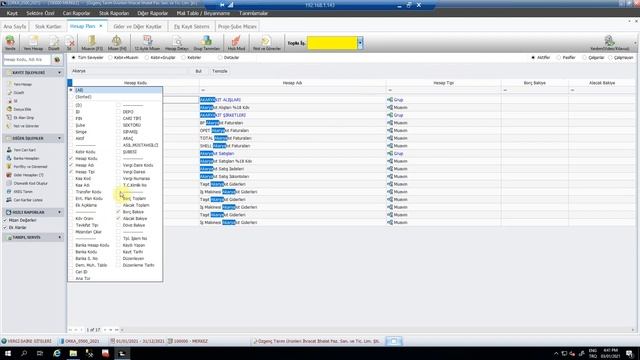Image resolution: width=640 pixels, height=360 pixels.
Task: Click the Hızlı Mod toolbar icon
Action: (x=236, y=42)
